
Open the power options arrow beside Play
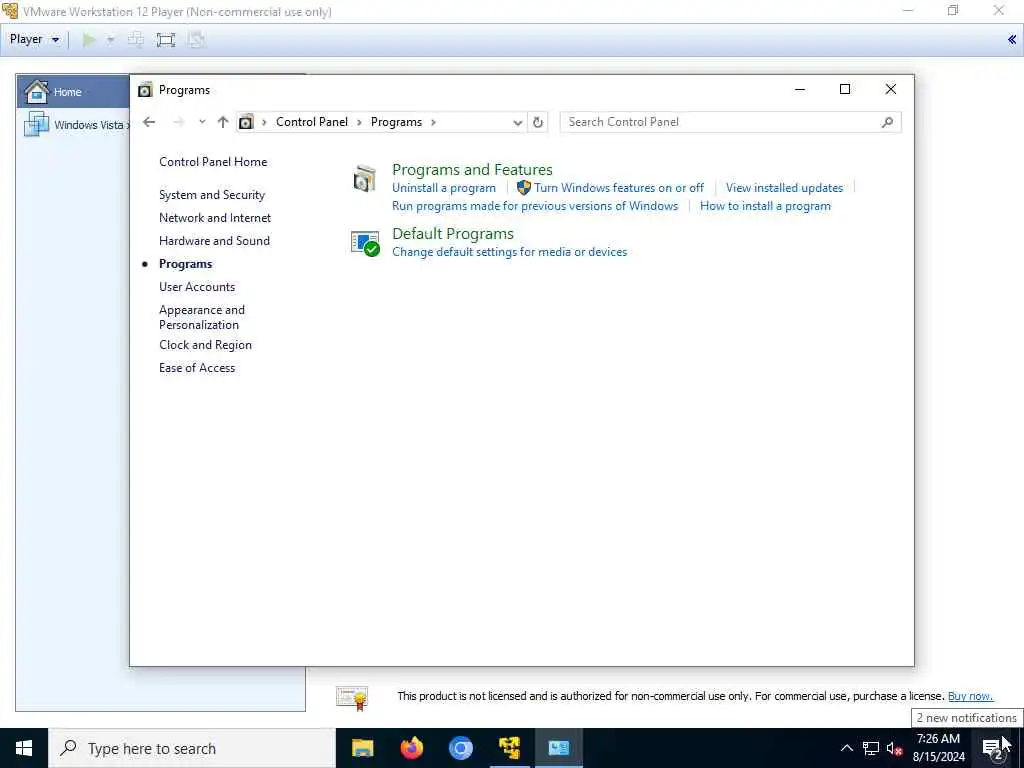tap(110, 40)
